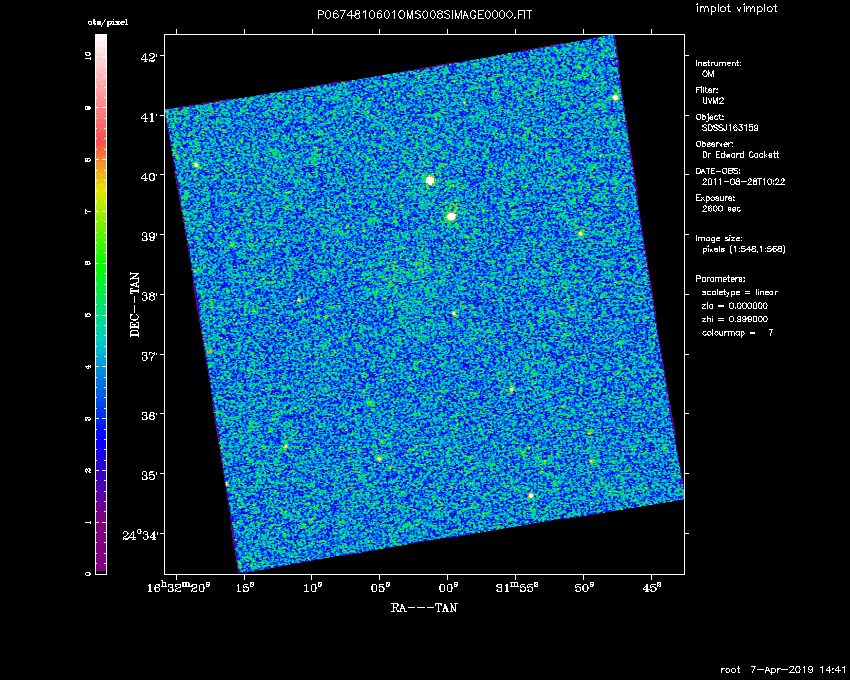The image size is (850, 680).
Task: Click the implot vimplot header text
Action: (x=734, y=8)
